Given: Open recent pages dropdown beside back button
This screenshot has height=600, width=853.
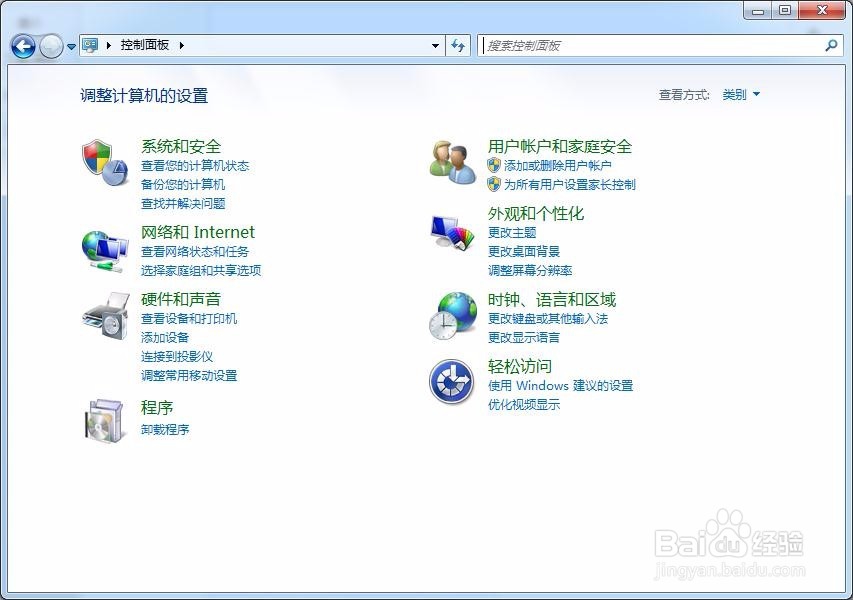Looking at the screenshot, I should [x=70, y=46].
